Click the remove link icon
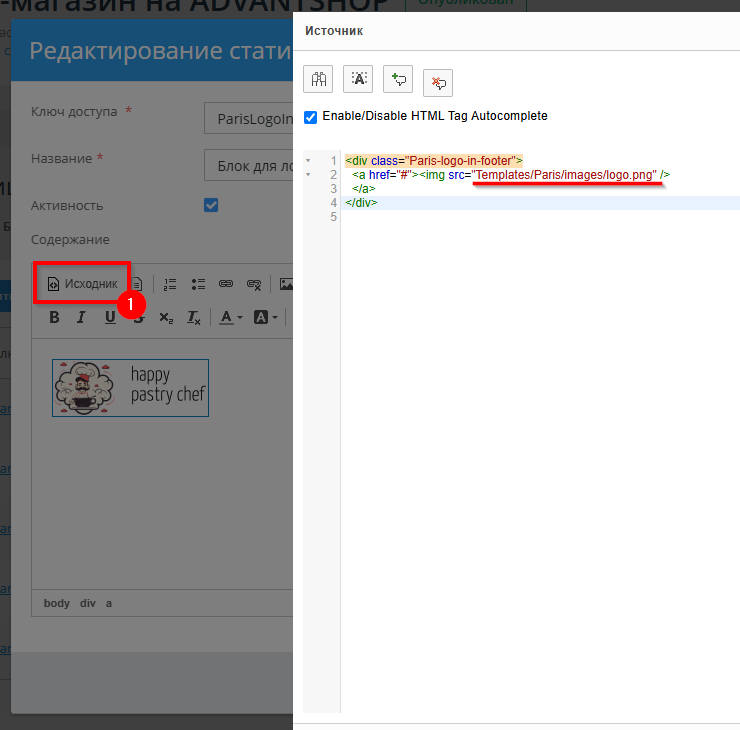This screenshot has height=730, width=740. [254, 284]
